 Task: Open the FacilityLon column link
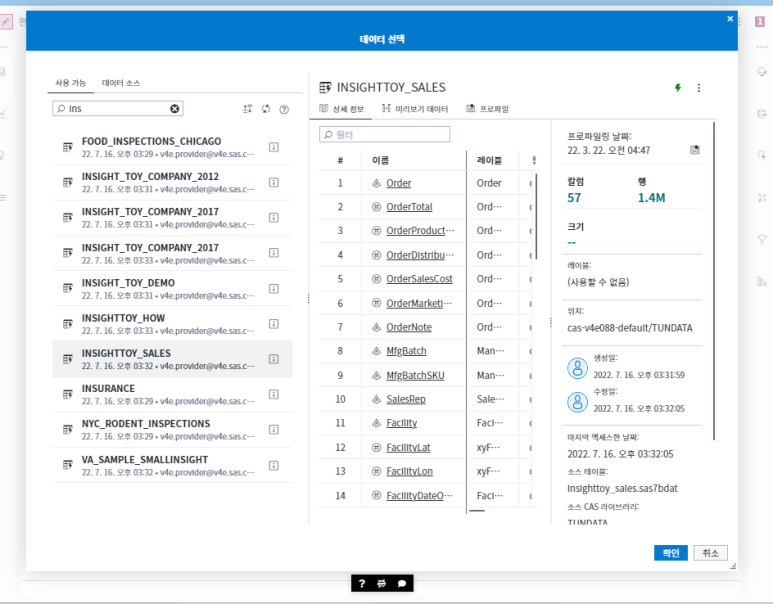coord(409,471)
